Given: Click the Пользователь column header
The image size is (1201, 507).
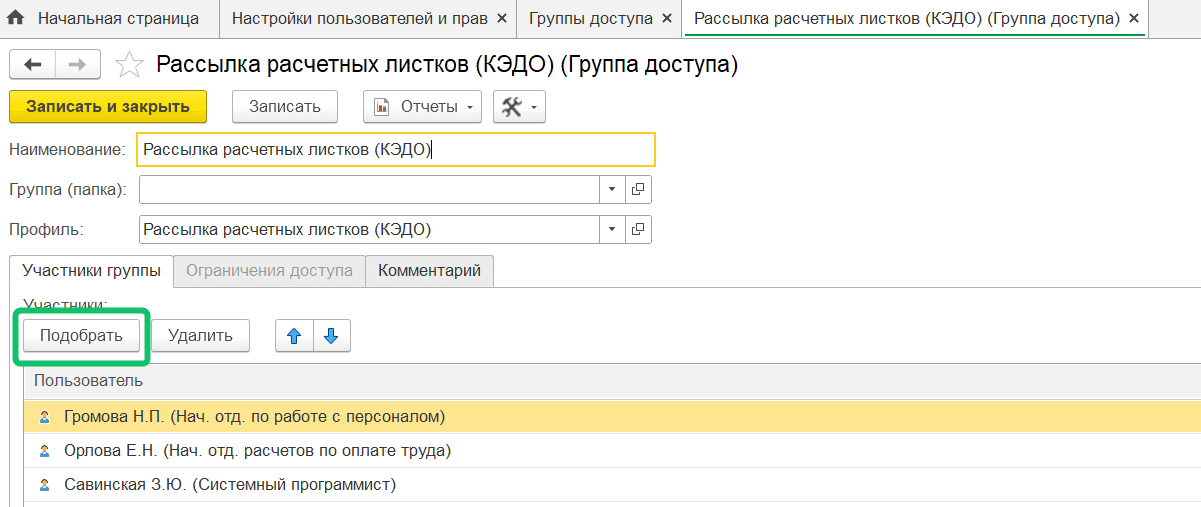Looking at the screenshot, I should pyautogui.click(x=612, y=381).
